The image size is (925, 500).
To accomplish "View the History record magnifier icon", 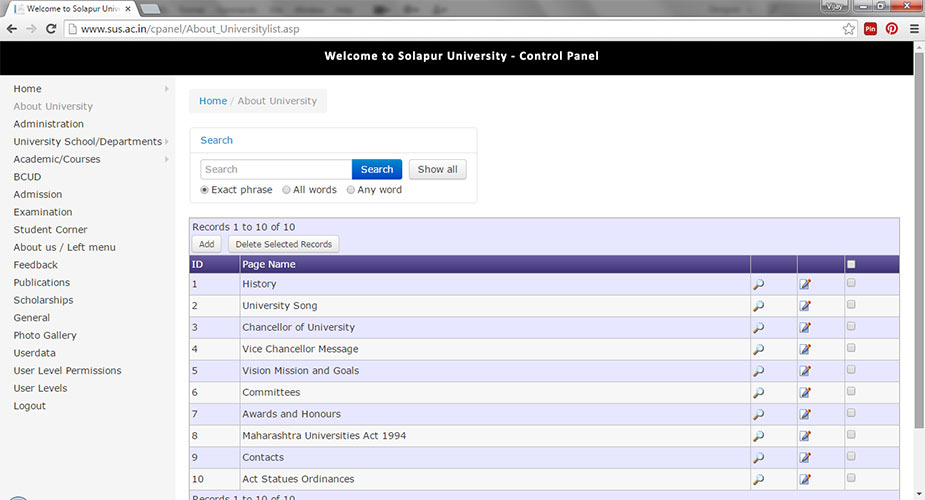I will point(759,285).
